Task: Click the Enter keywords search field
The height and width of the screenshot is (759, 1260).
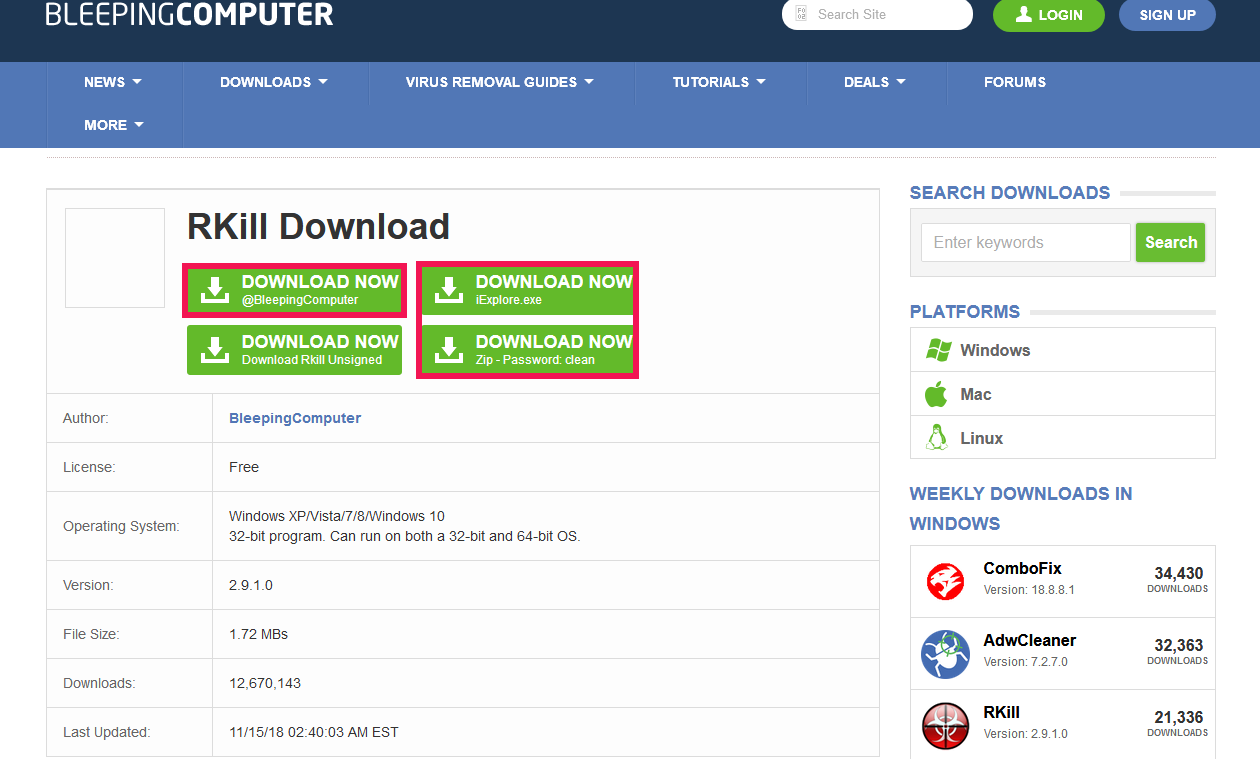Action: (x=1026, y=242)
